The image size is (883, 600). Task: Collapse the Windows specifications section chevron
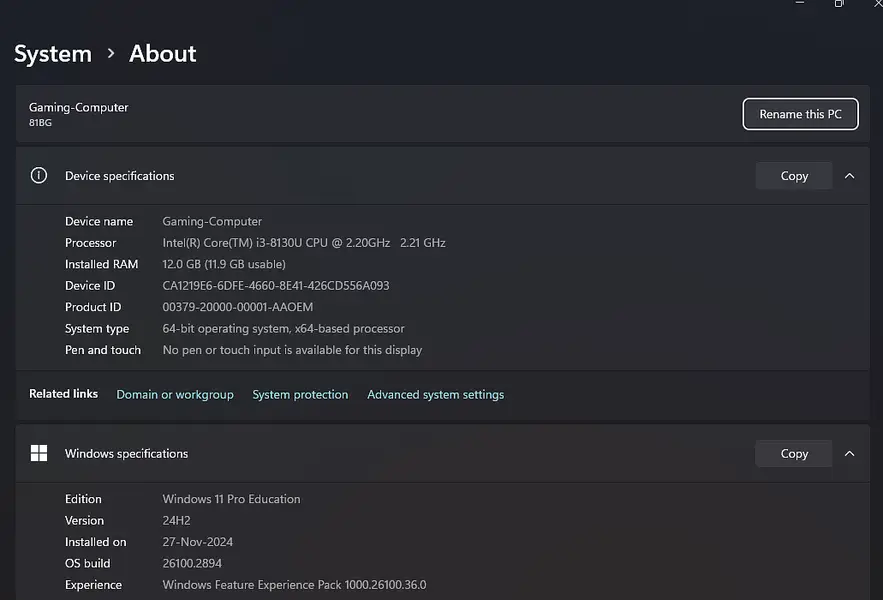(x=849, y=454)
